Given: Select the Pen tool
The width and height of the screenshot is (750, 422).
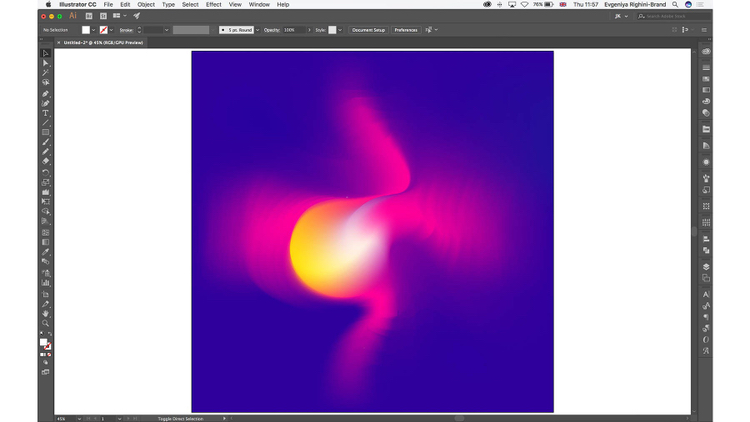Looking at the screenshot, I should 45,93.
